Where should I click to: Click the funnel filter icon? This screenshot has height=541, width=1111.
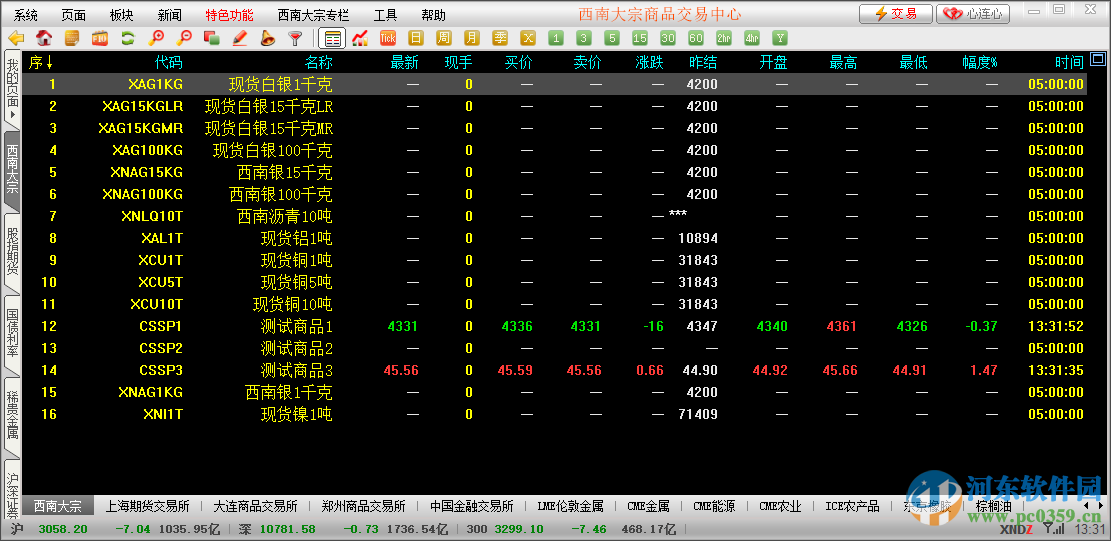pyautogui.click(x=295, y=38)
